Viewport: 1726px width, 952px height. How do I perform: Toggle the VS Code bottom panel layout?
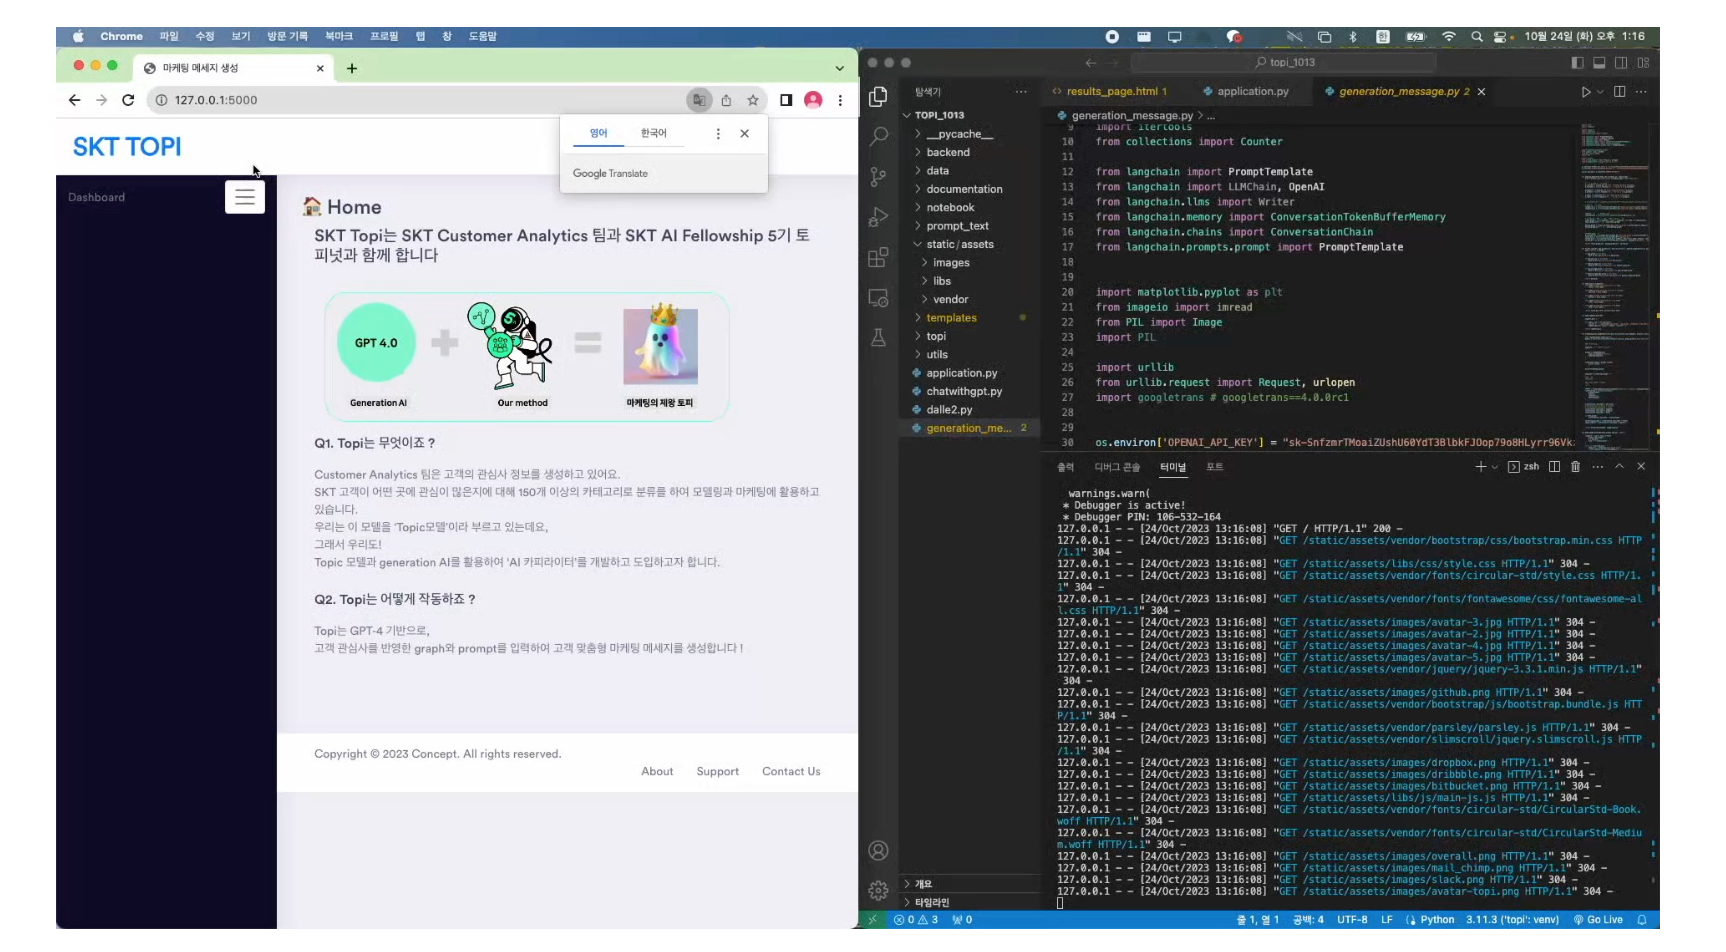point(1599,63)
